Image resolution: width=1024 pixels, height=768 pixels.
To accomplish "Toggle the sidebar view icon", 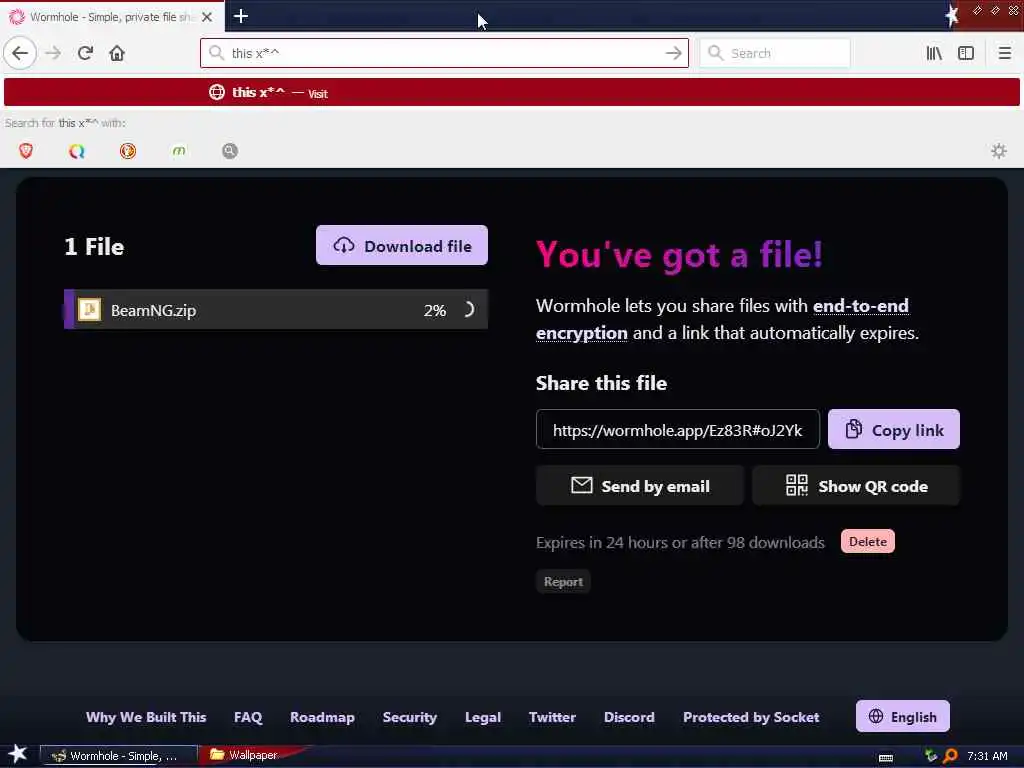I will click(x=966, y=53).
